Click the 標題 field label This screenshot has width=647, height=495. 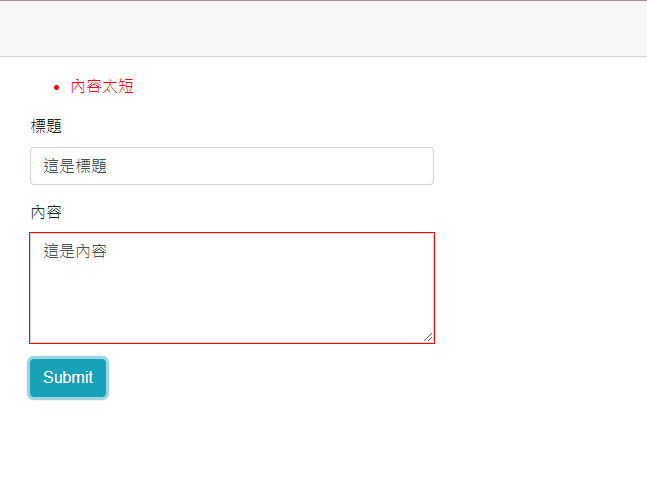click(x=46, y=126)
